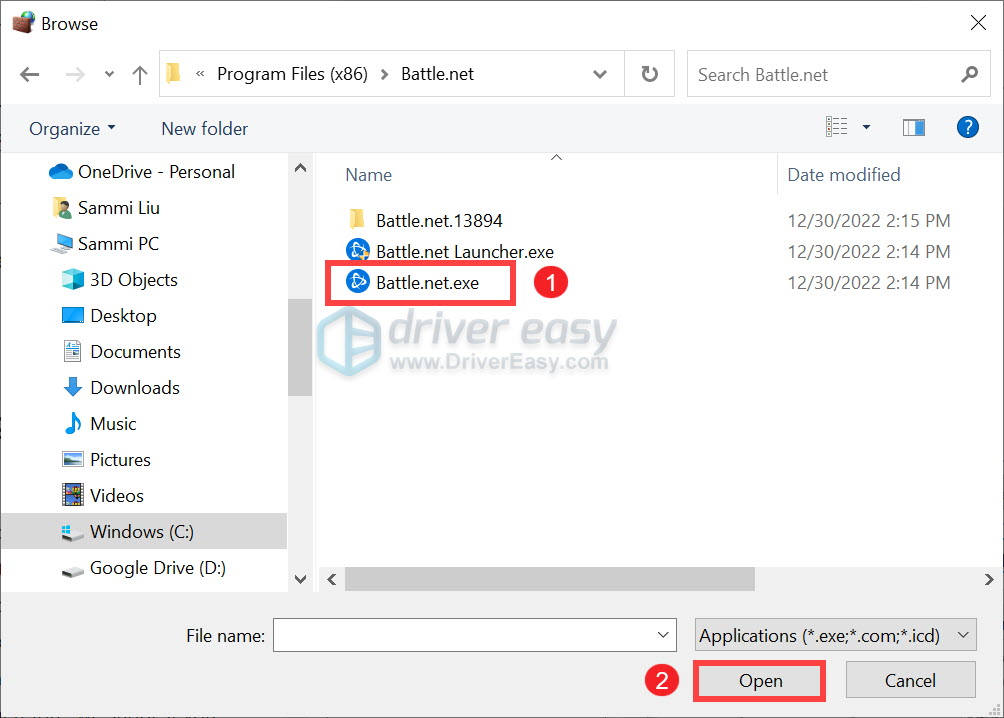Click New folder in the toolbar
This screenshot has width=1004, height=718.
204,129
